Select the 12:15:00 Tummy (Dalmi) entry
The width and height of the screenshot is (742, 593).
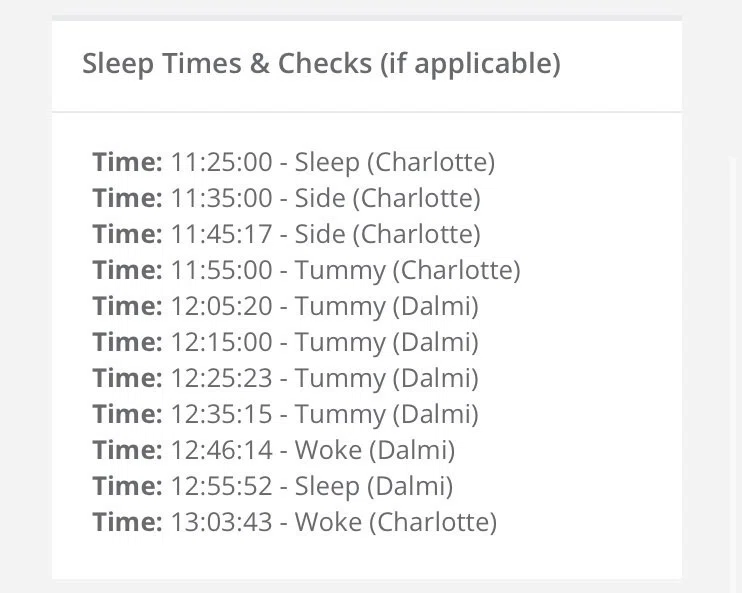click(286, 342)
